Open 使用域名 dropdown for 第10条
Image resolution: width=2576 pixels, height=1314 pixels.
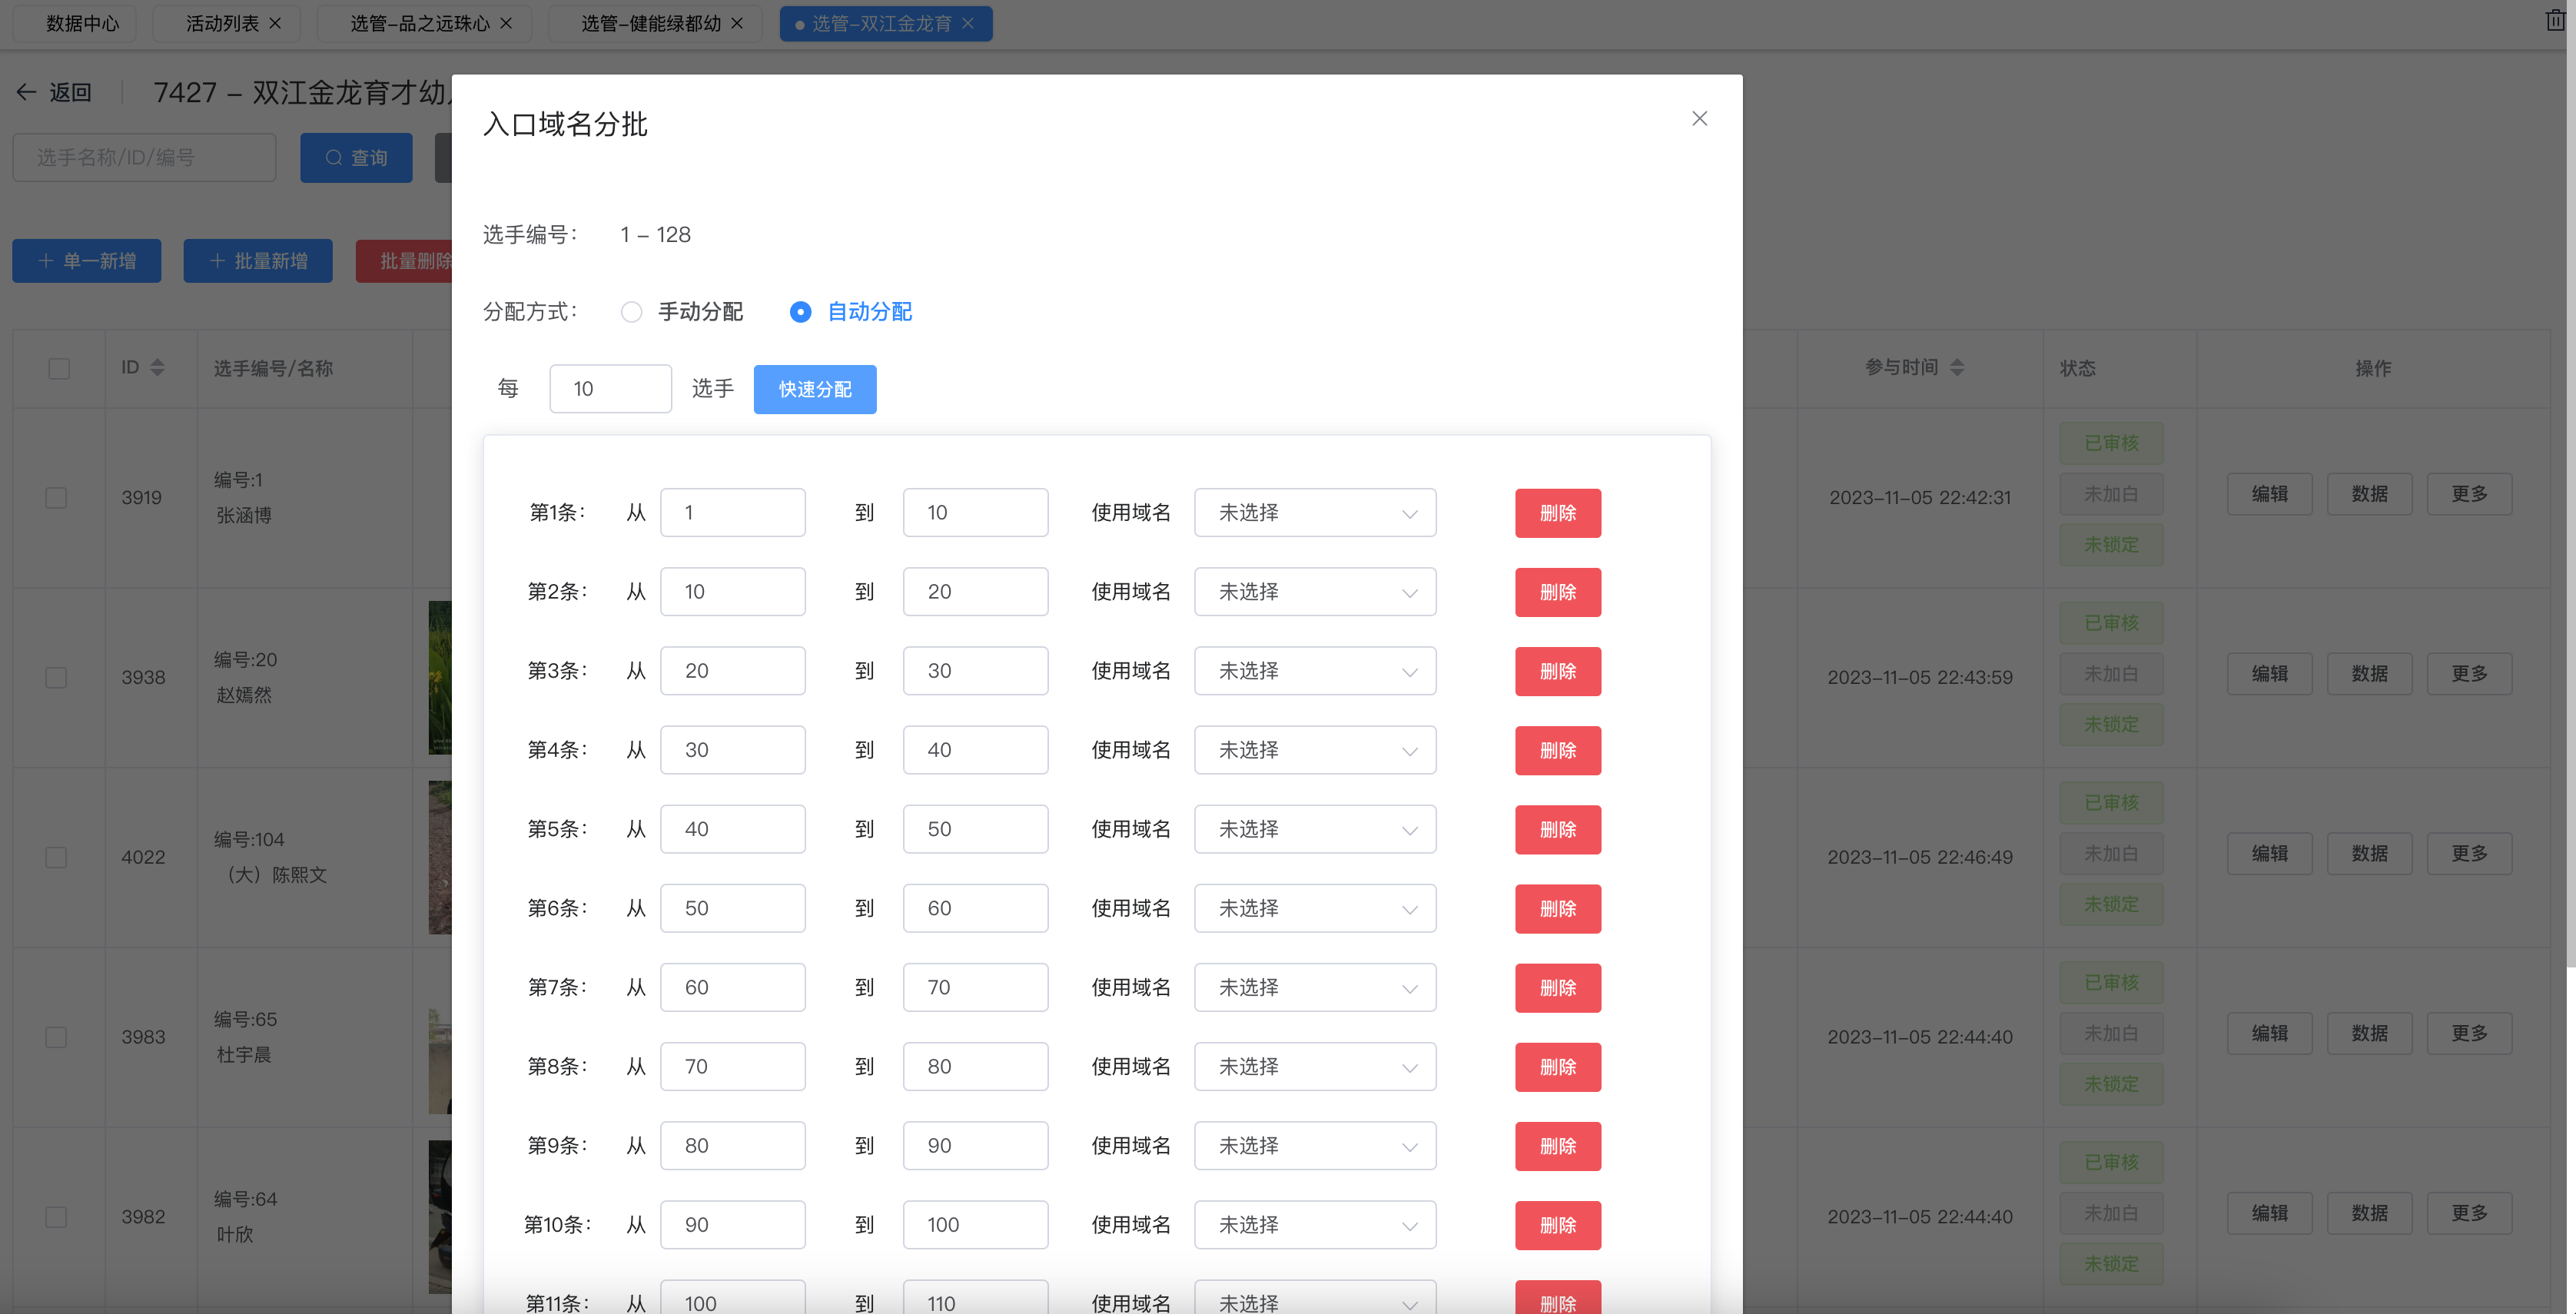pos(1315,1224)
